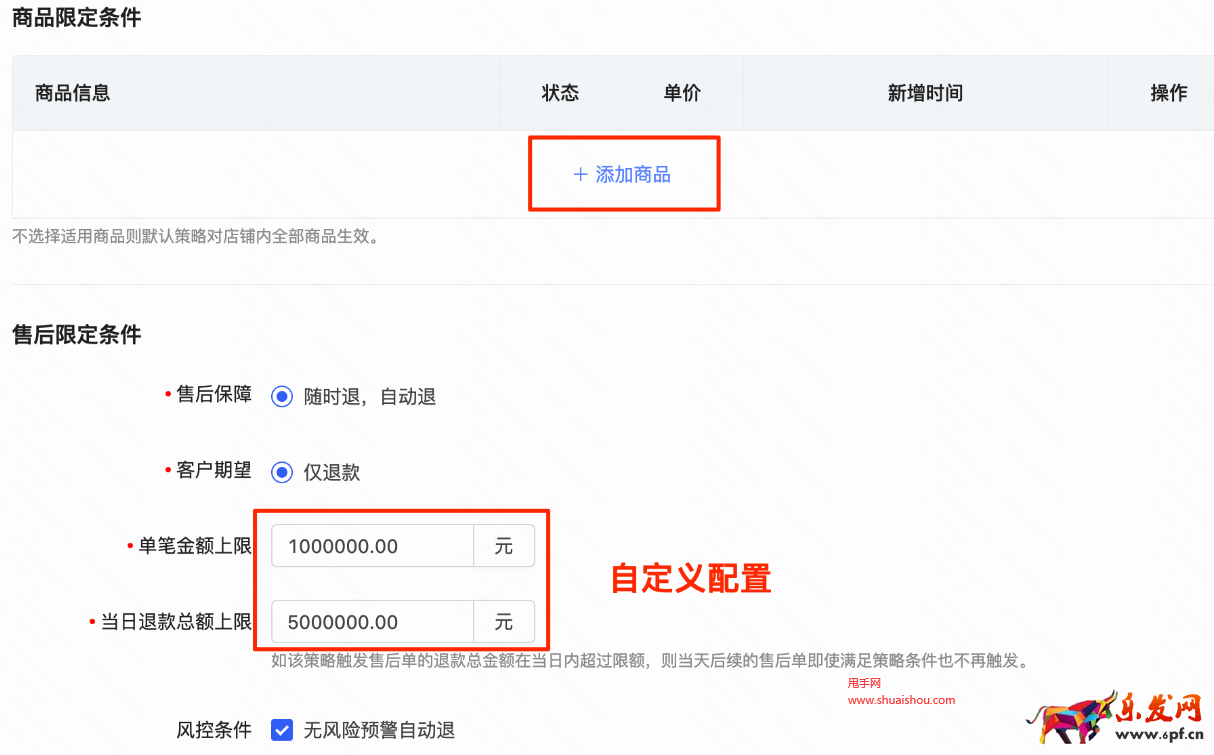
Task: Click the 状态 column header
Action: click(x=560, y=93)
